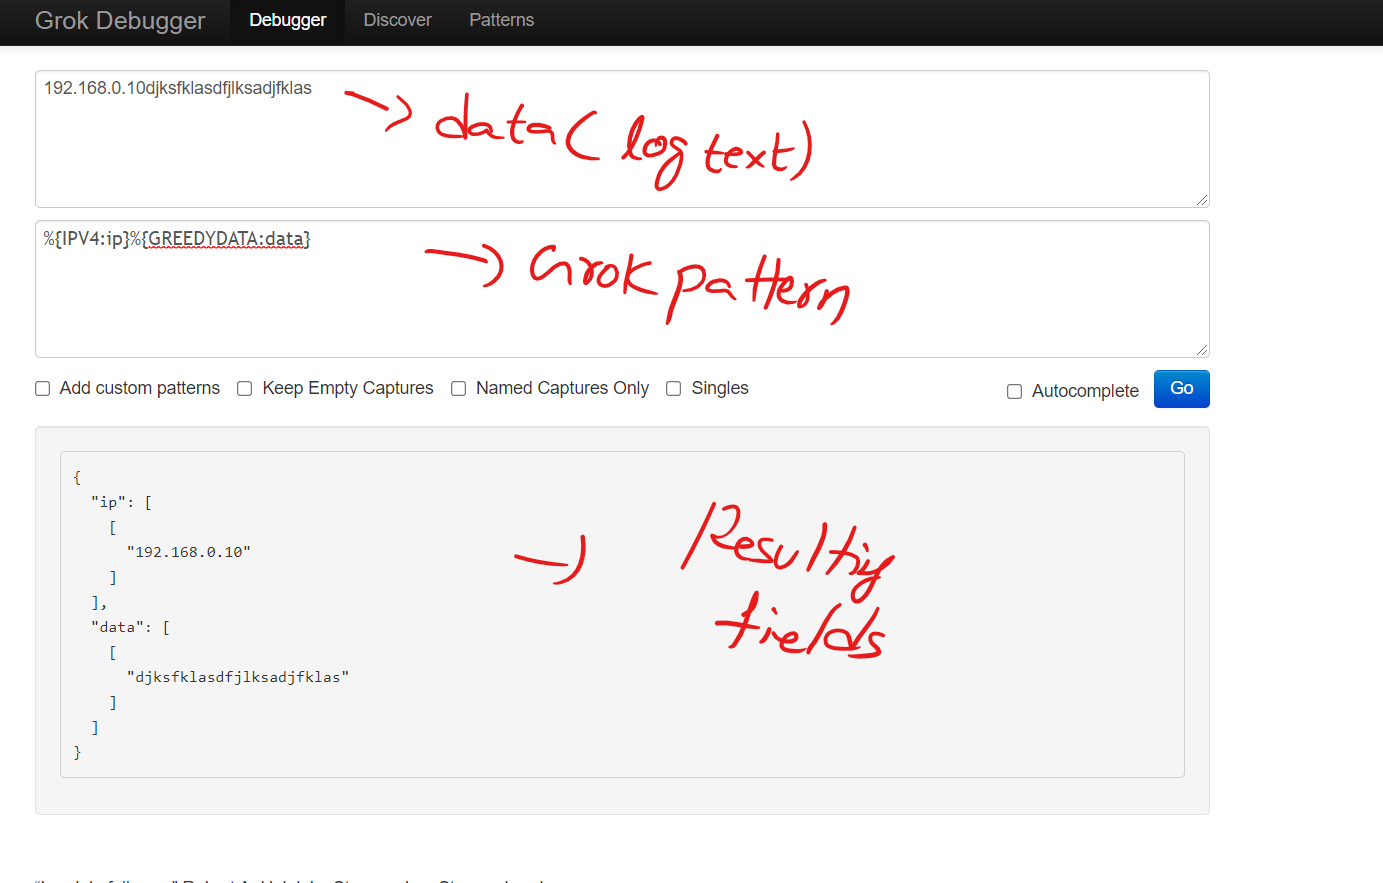Enable the Add custom patterns checkbox

pos(43,389)
